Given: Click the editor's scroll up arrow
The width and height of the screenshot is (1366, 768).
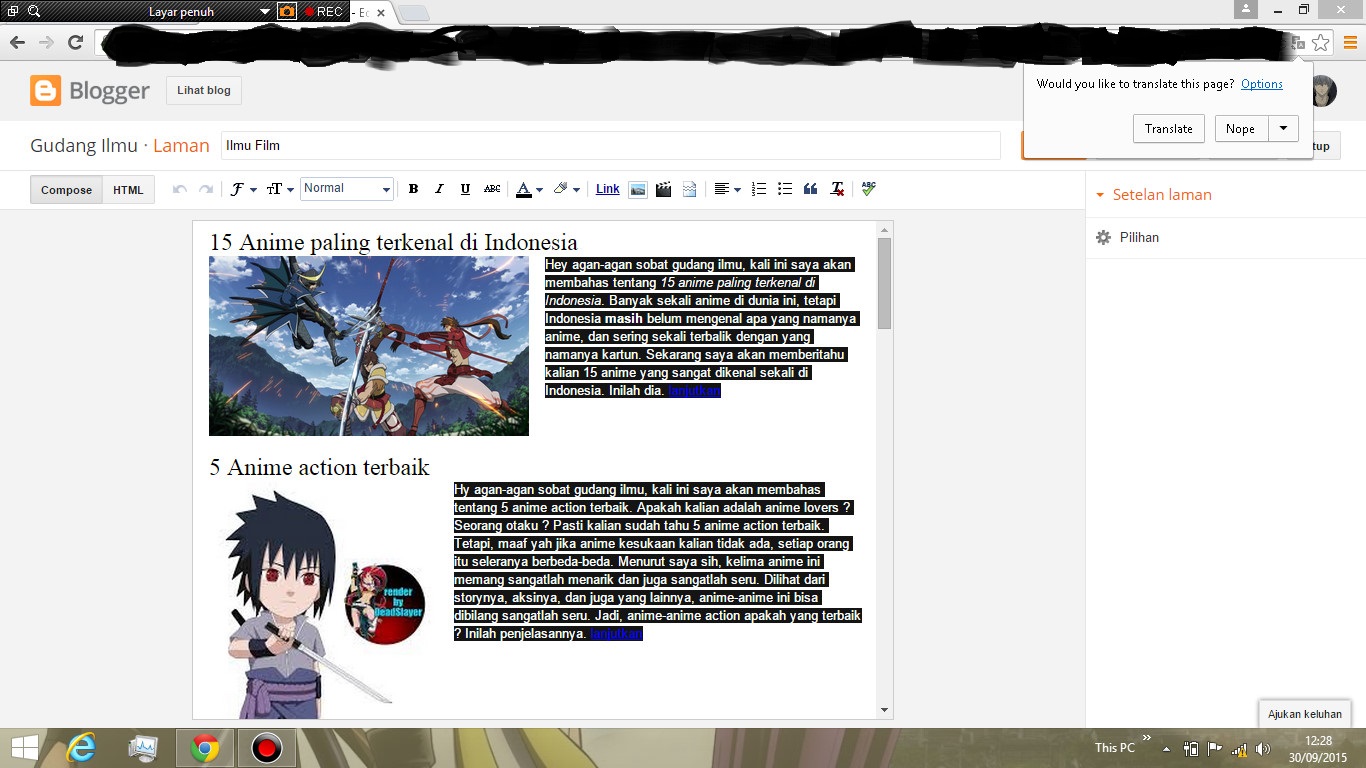Looking at the screenshot, I should click(884, 231).
